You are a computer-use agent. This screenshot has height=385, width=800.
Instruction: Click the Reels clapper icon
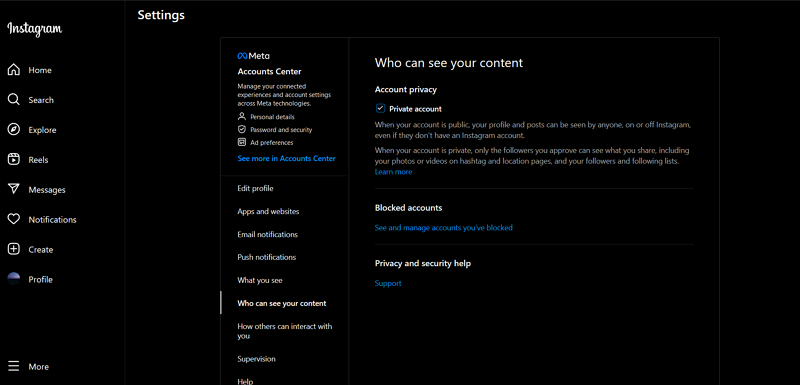(14, 160)
